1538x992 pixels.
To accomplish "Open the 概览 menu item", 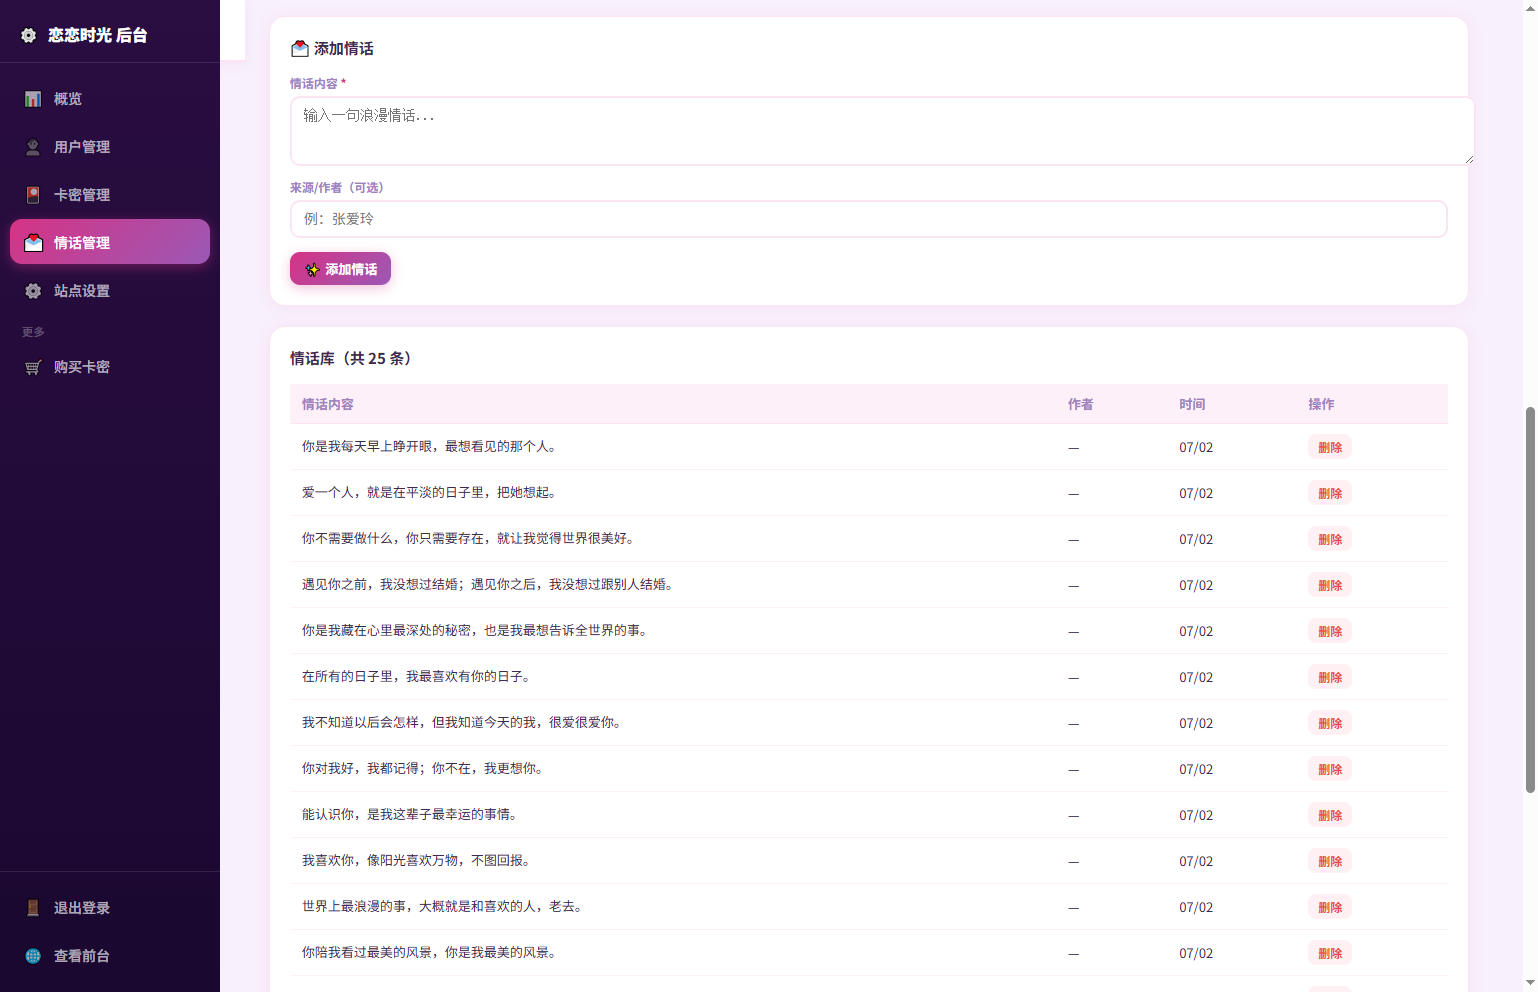I will click(110, 99).
